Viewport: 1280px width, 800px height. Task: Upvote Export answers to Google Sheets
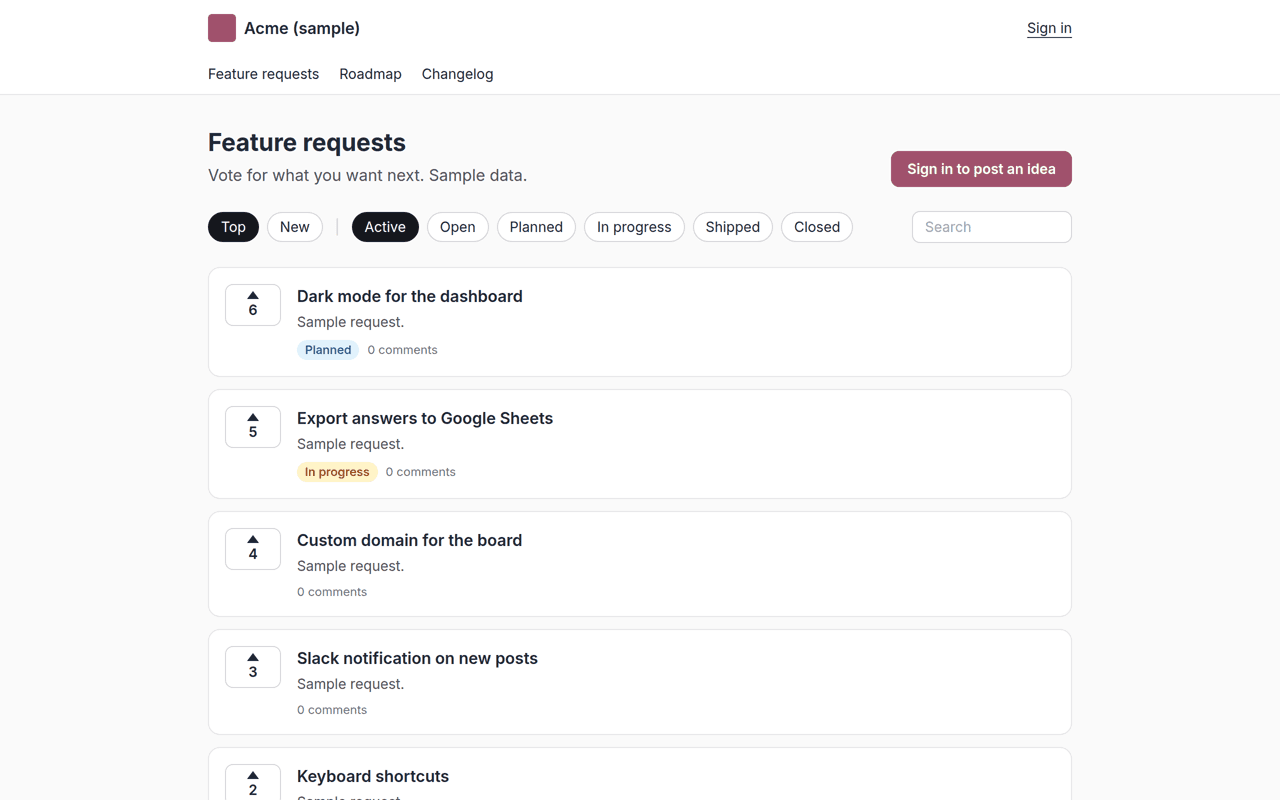[x=253, y=427]
